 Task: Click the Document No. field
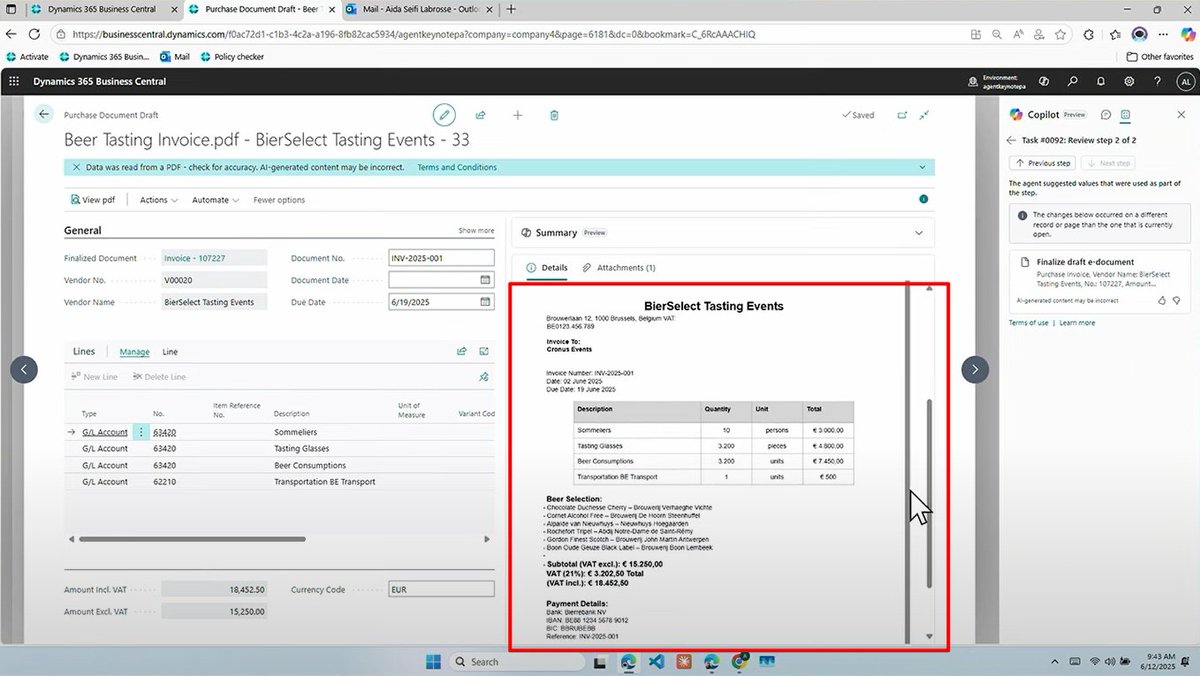(441, 258)
